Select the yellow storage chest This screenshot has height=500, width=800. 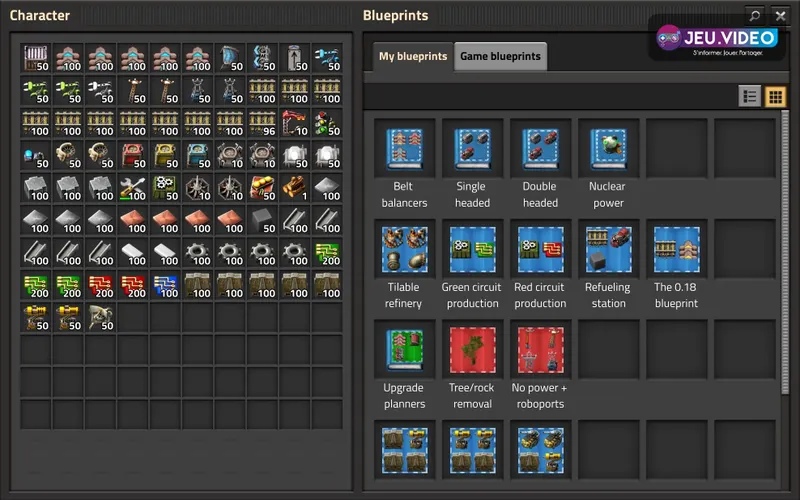click(x=165, y=156)
